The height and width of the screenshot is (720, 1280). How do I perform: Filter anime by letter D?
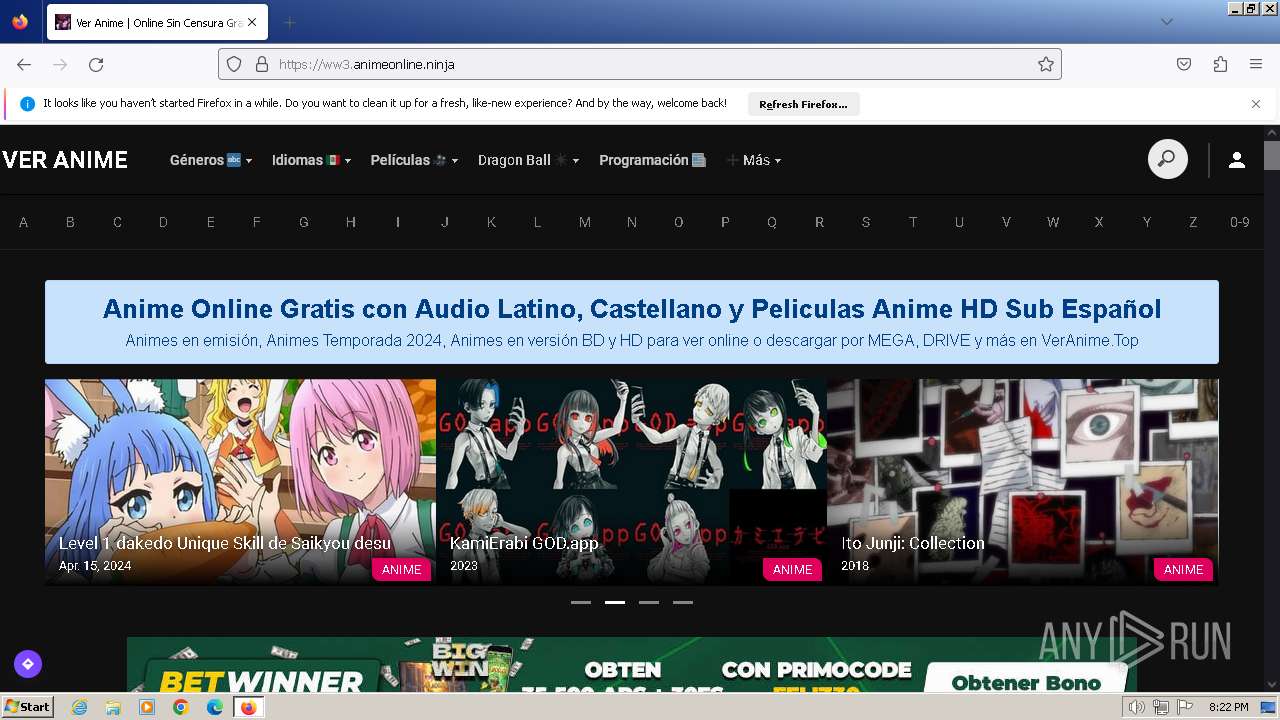tap(163, 222)
